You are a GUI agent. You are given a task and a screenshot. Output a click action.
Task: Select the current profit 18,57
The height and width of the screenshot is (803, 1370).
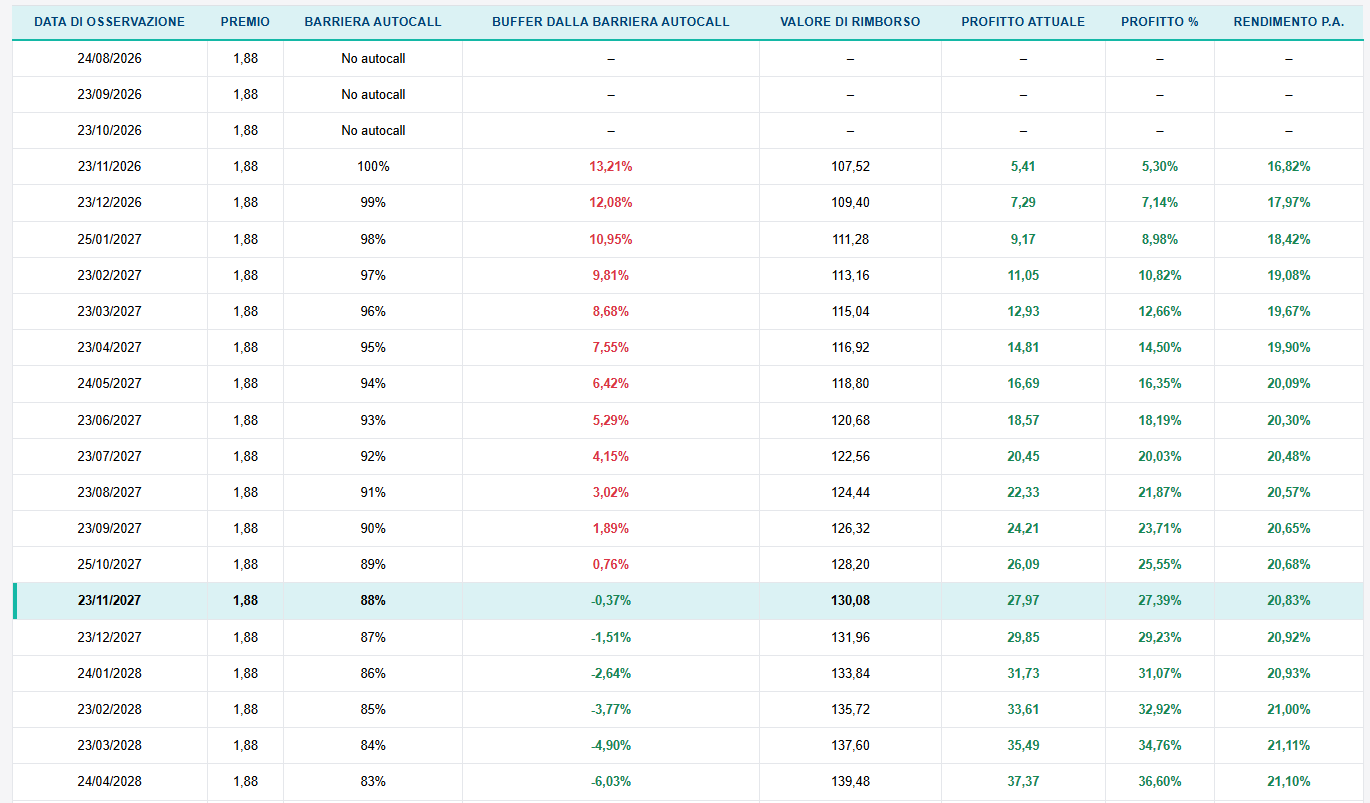click(x=1023, y=420)
